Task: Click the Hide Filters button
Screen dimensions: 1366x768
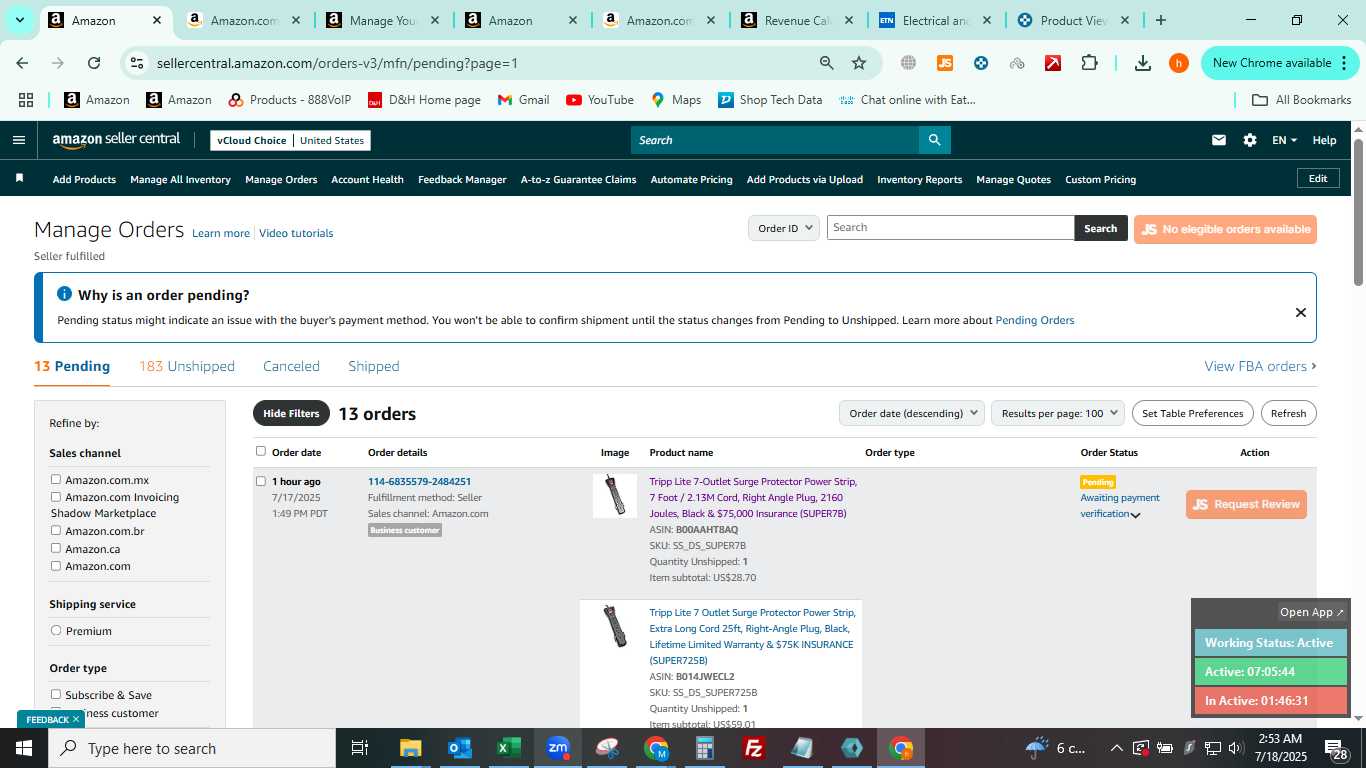Action: 291,413
